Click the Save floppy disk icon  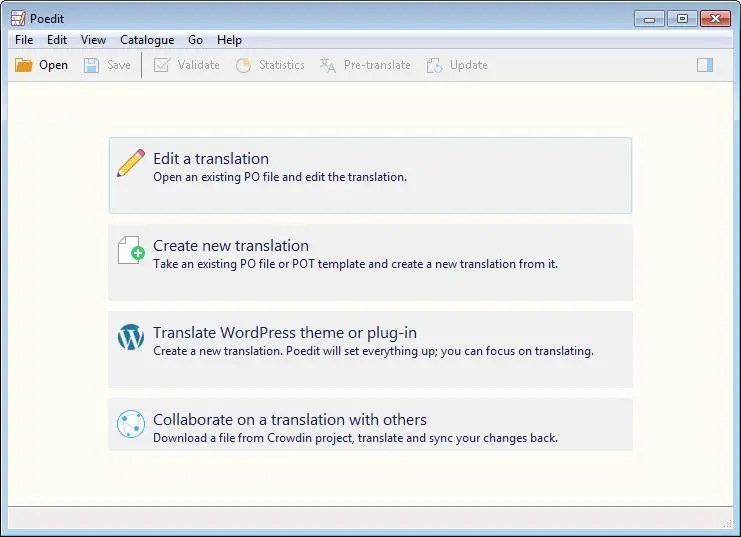pos(91,65)
